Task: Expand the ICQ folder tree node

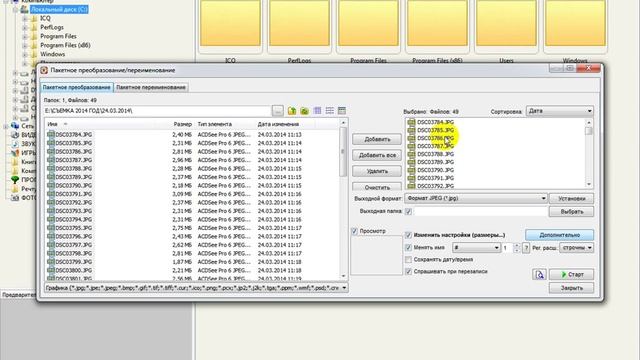Action: pyautogui.click(x=25, y=18)
